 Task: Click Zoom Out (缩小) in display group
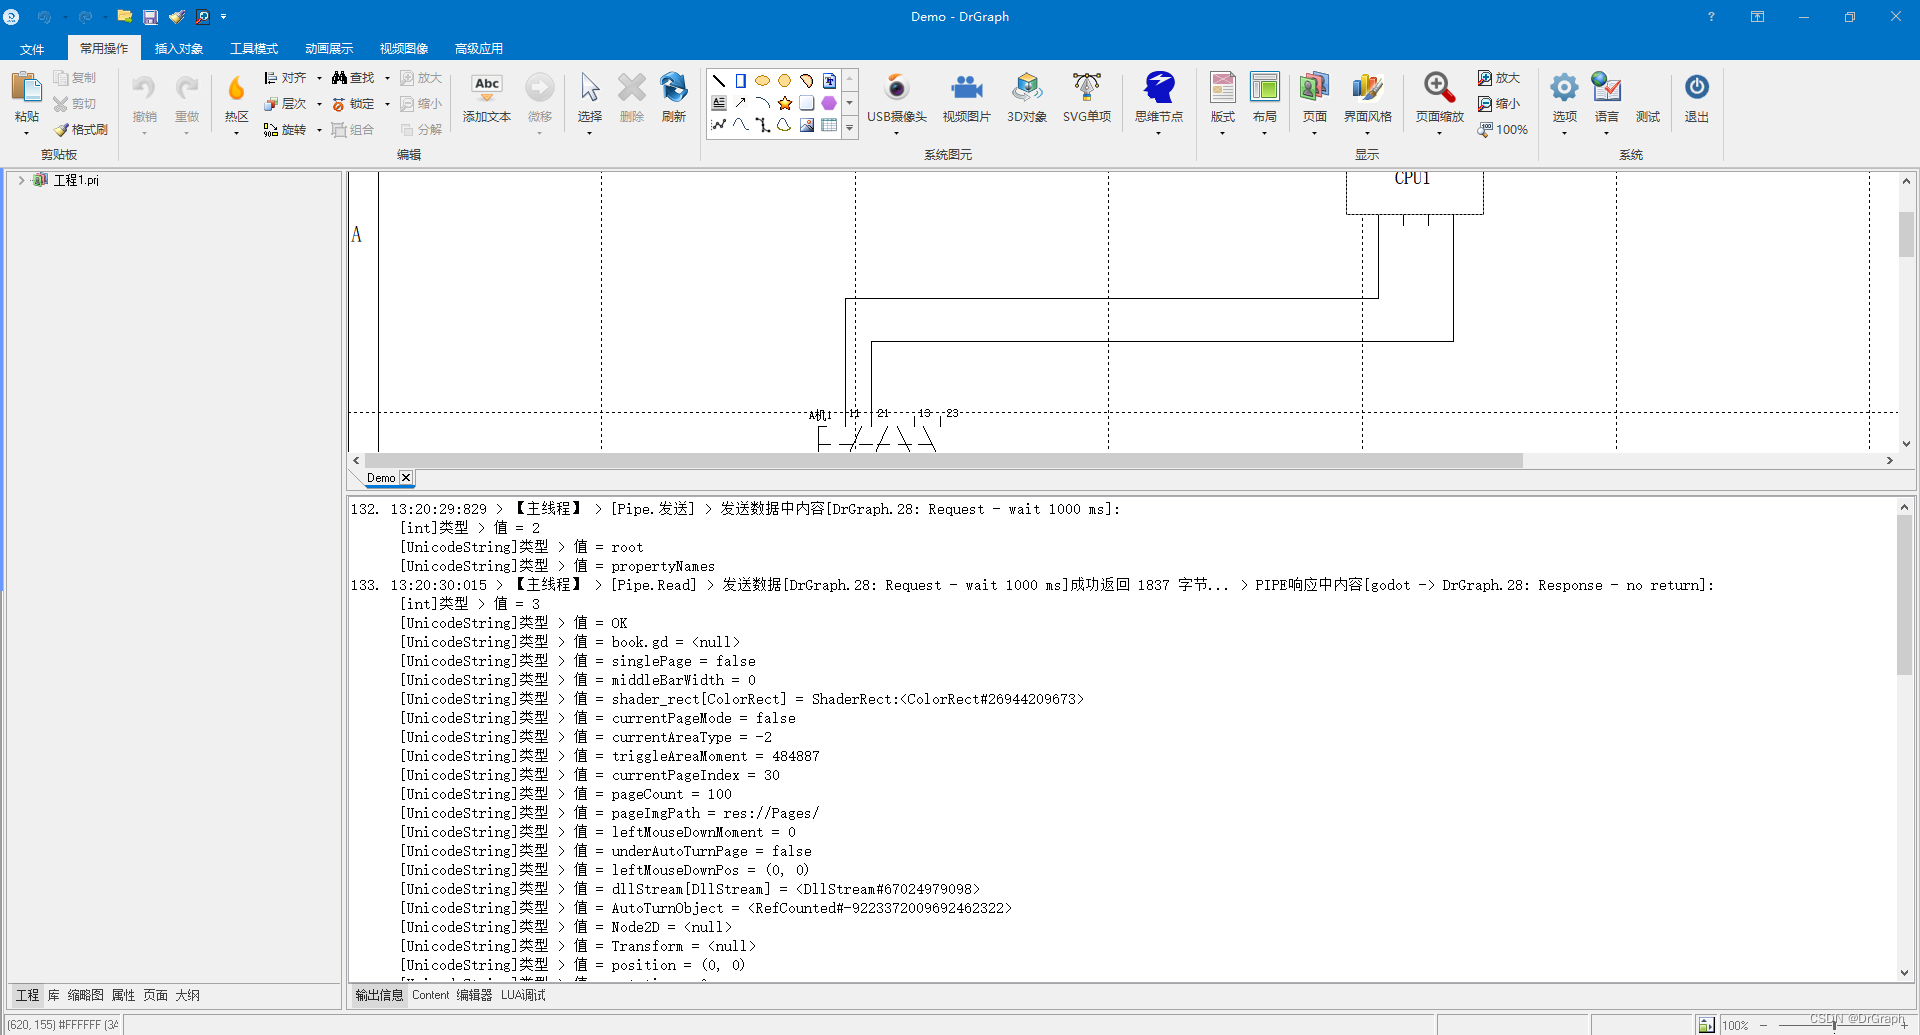click(x=1499, y=104)
